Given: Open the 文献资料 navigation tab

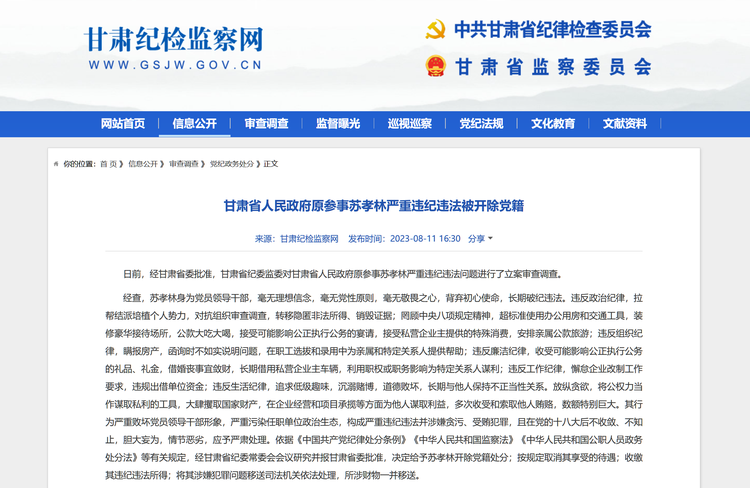Looking at the screenshot, I should pos(625,124).
